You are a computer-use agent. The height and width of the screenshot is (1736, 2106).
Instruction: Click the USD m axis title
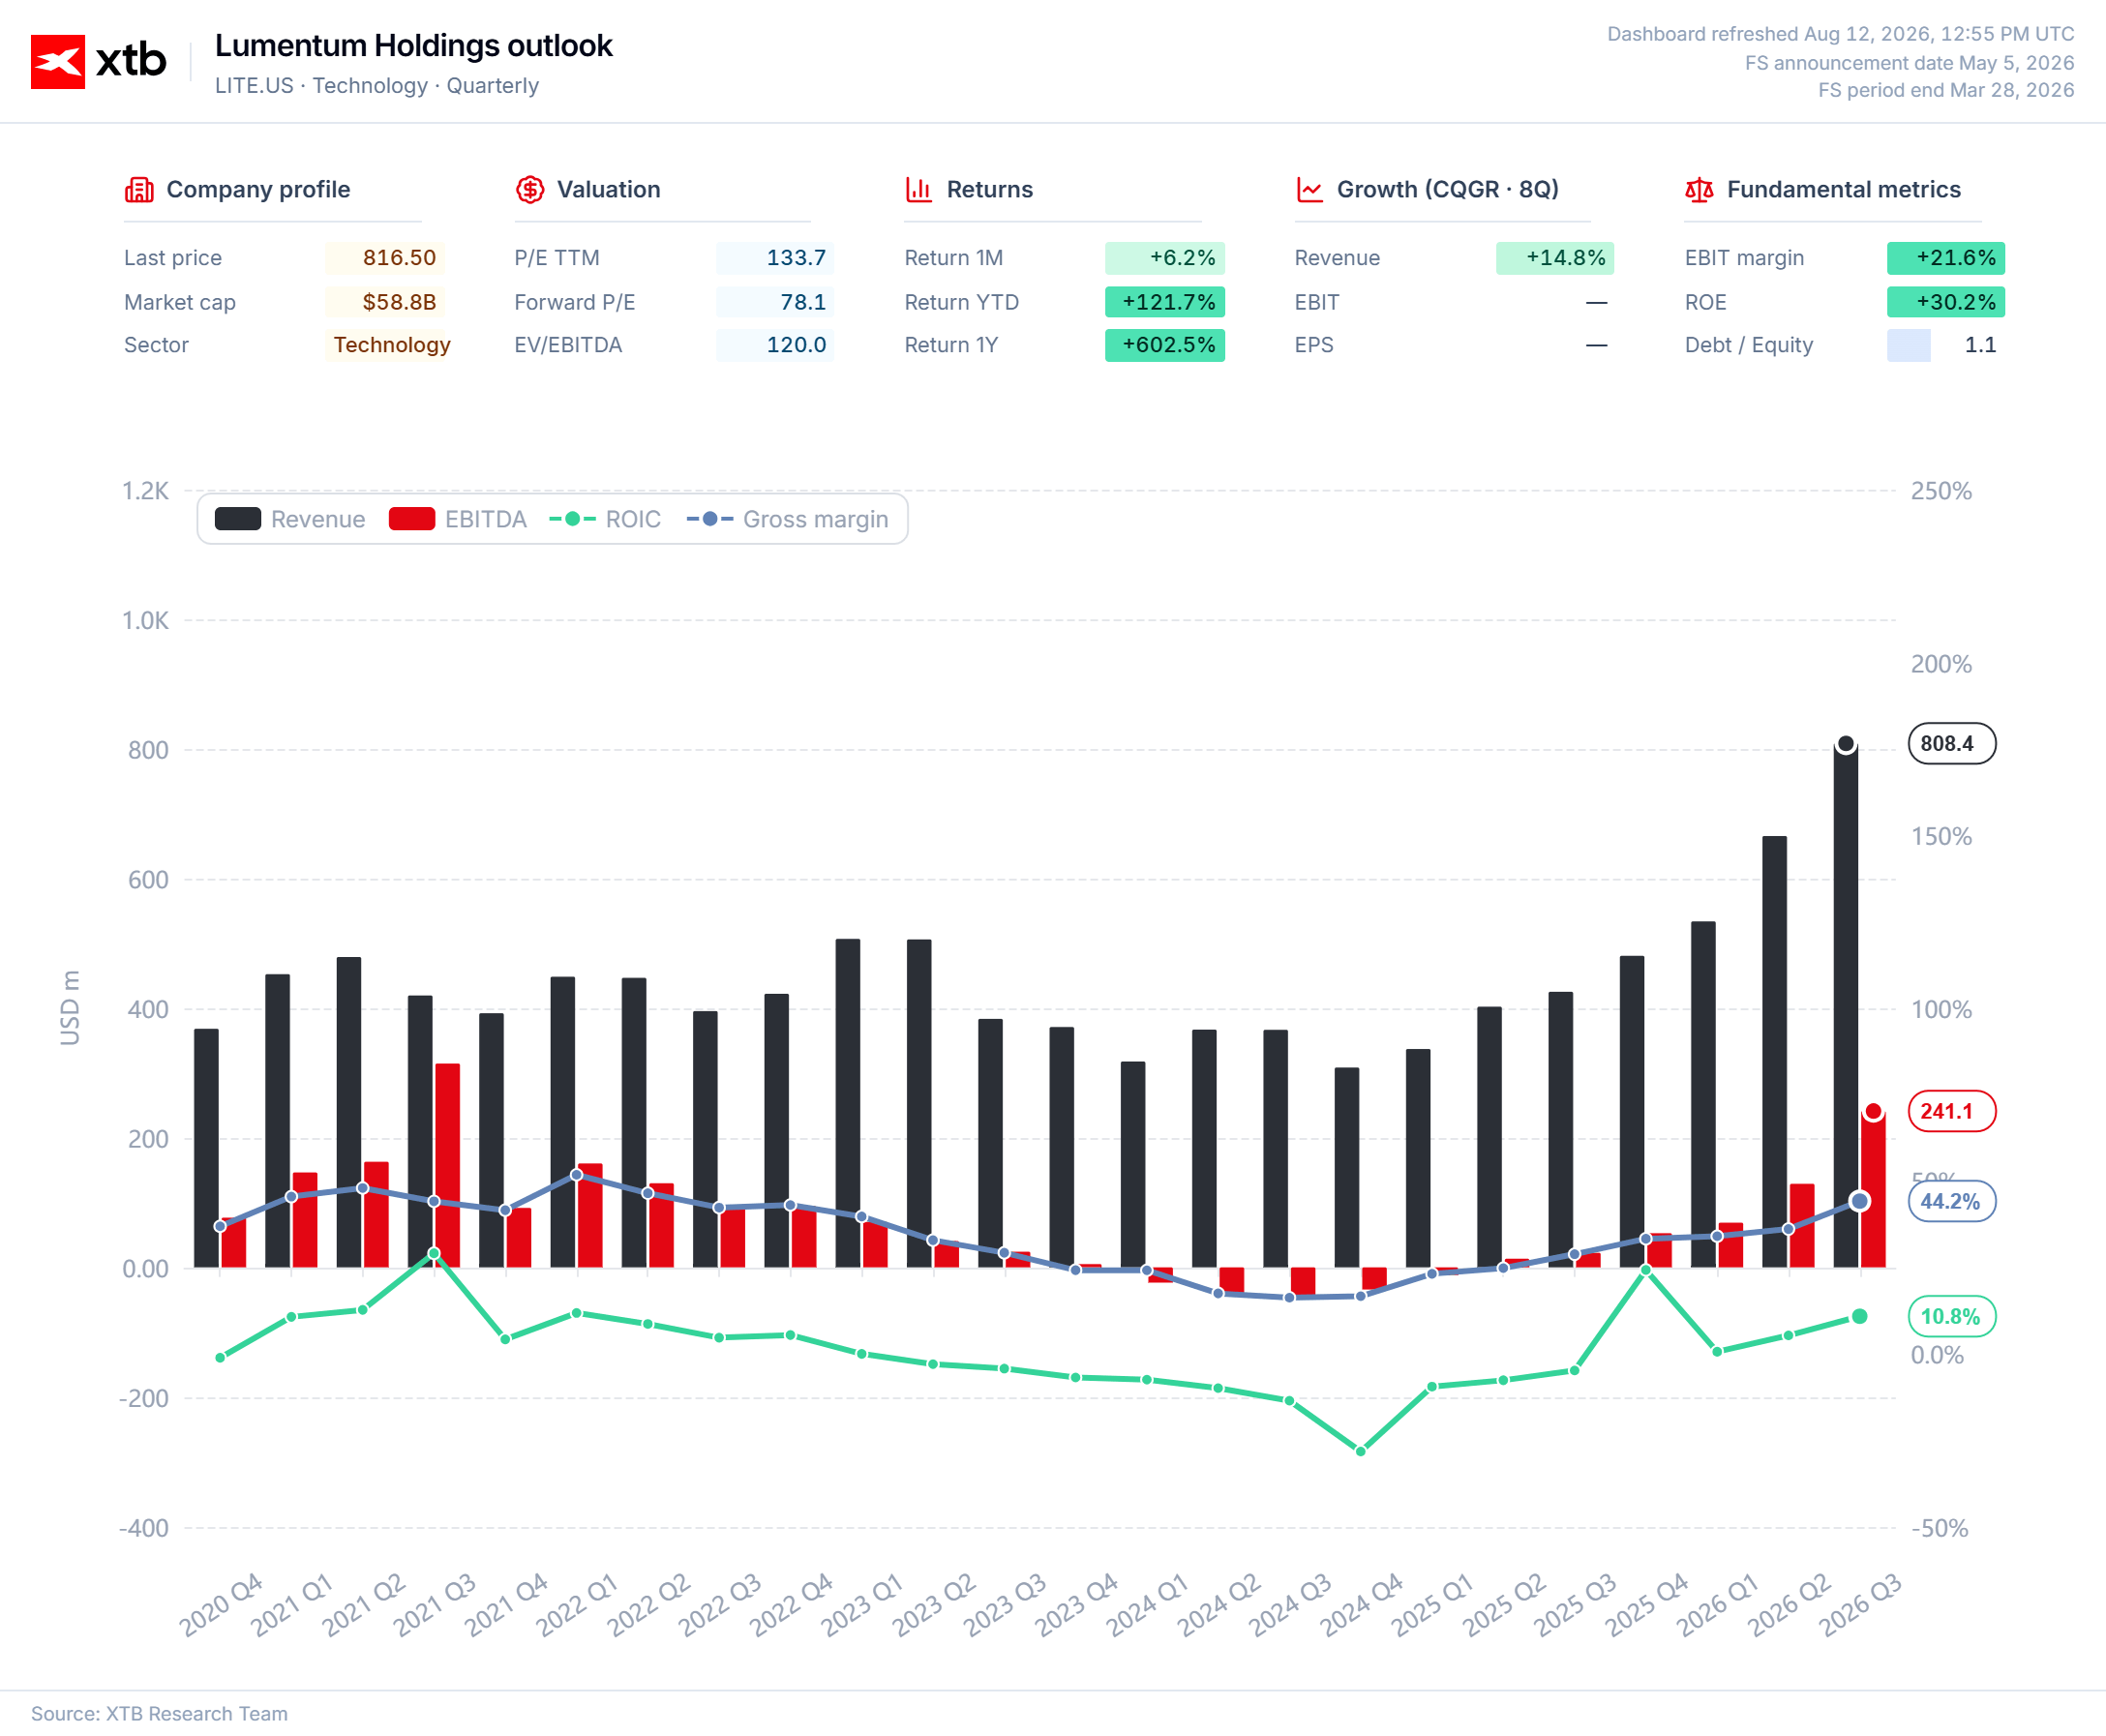70,1008
